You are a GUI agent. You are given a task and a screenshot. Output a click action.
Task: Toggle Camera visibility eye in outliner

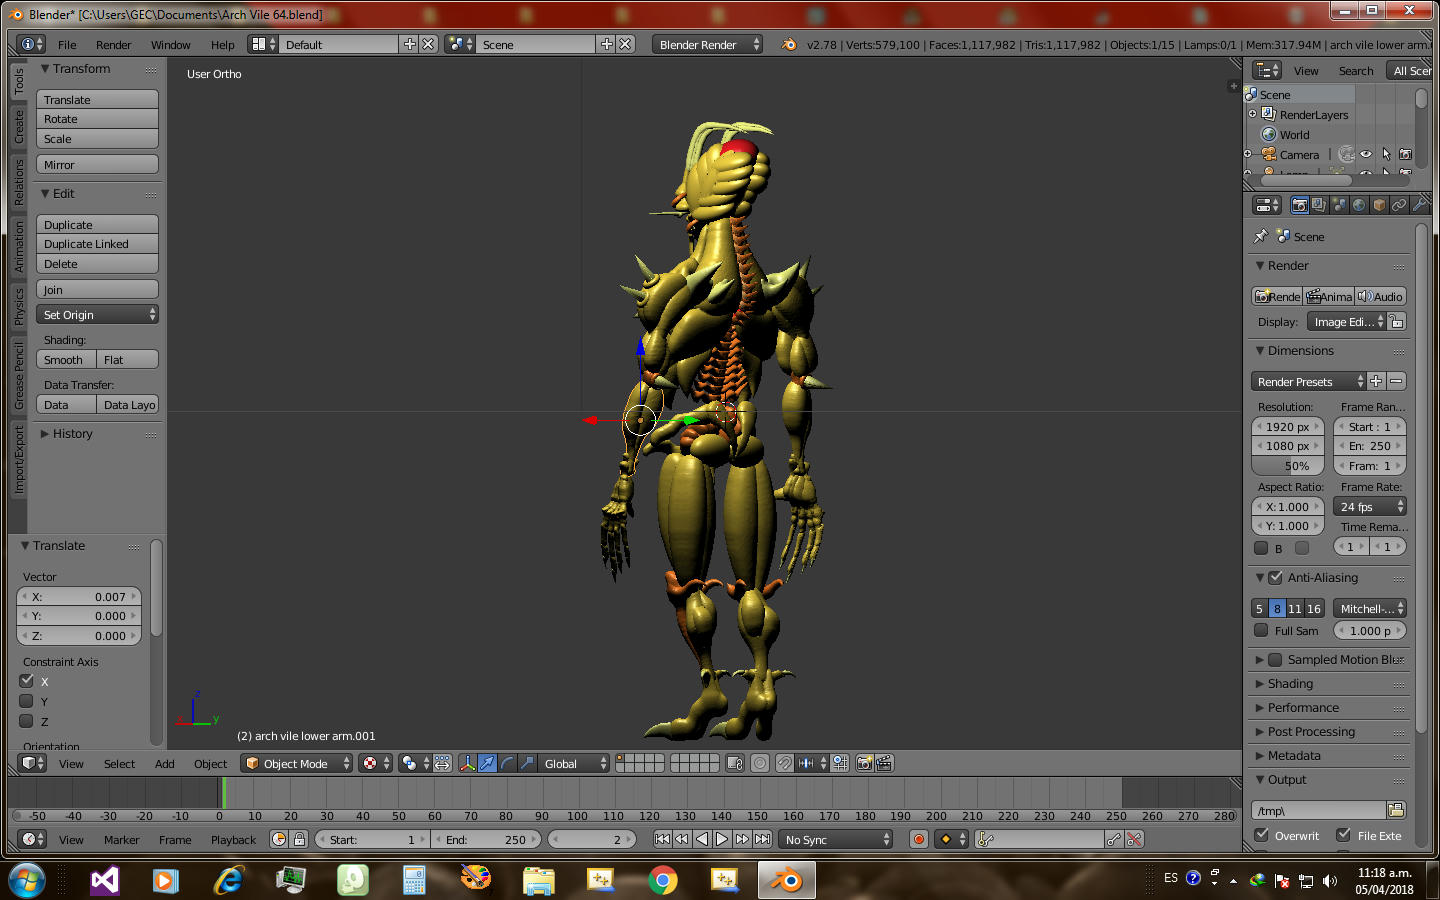click(x=1366, y=154)
